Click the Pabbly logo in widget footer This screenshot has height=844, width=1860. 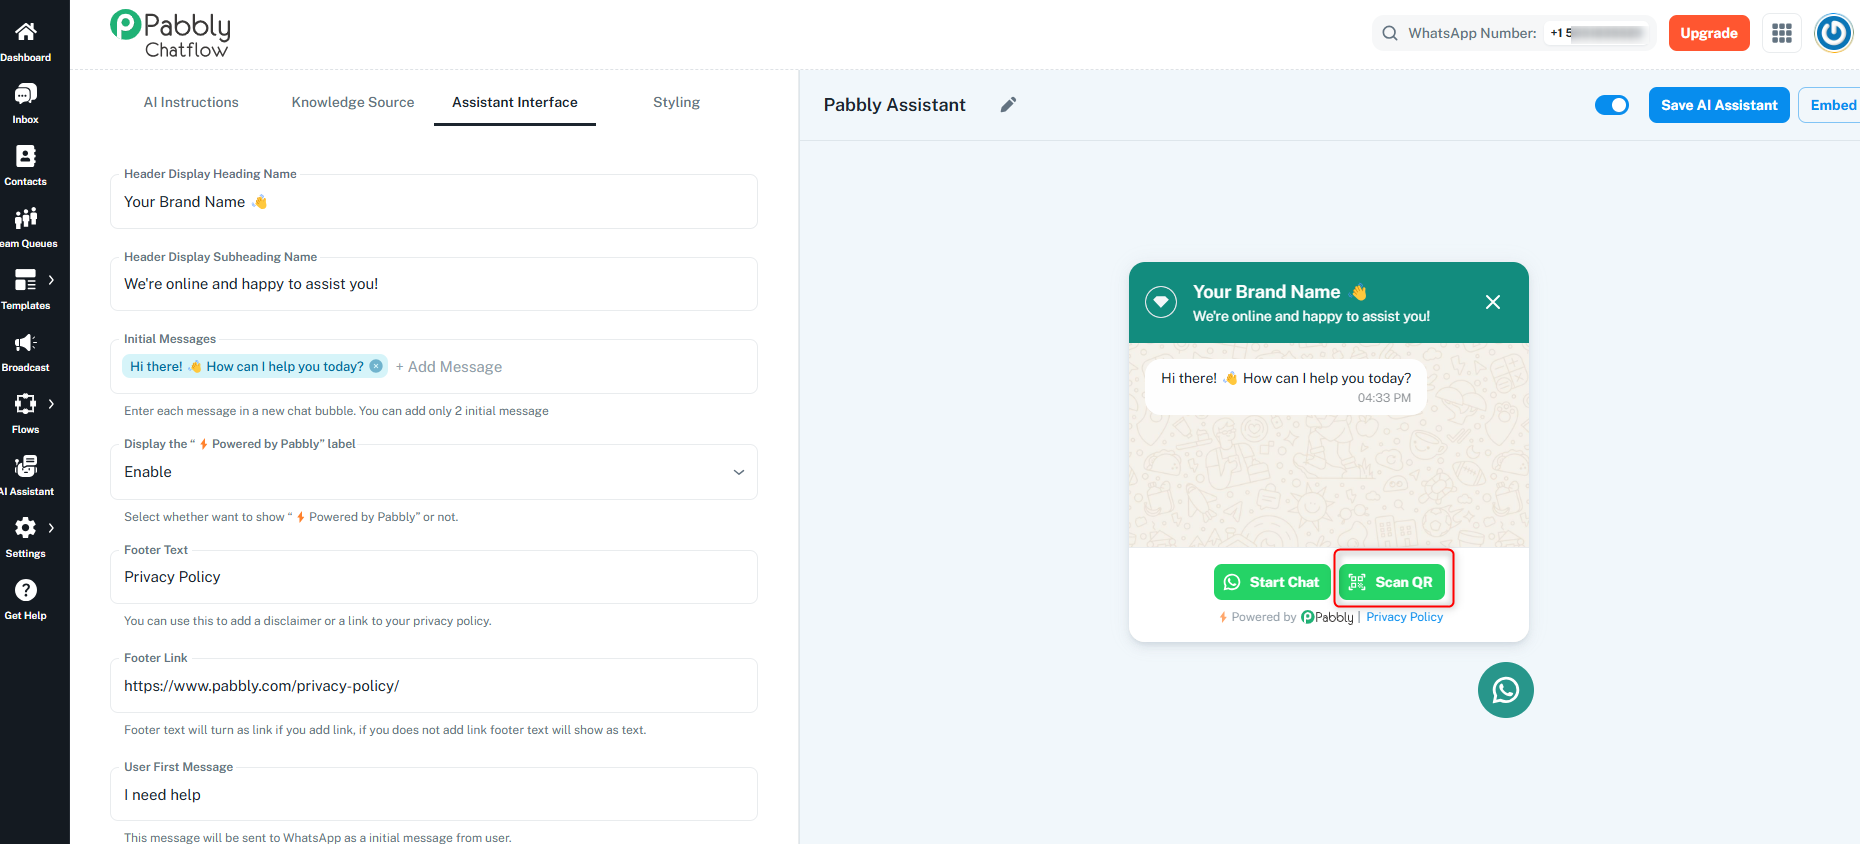1327,617
